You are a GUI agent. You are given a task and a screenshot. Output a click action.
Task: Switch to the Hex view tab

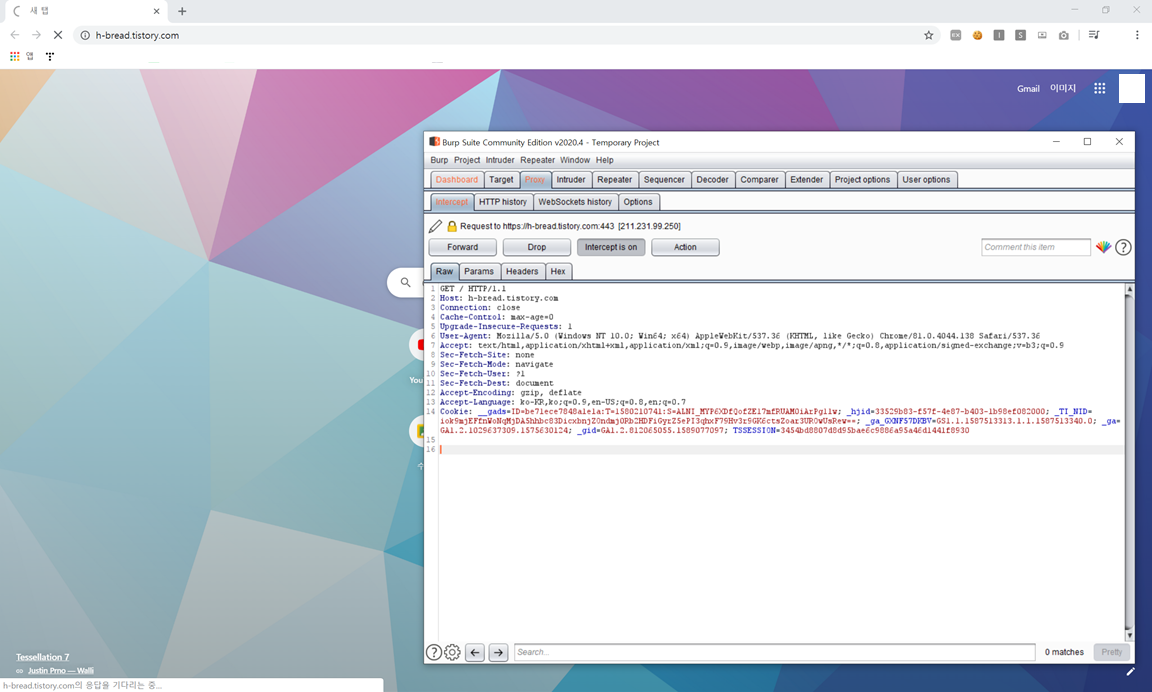pos(558,272)
